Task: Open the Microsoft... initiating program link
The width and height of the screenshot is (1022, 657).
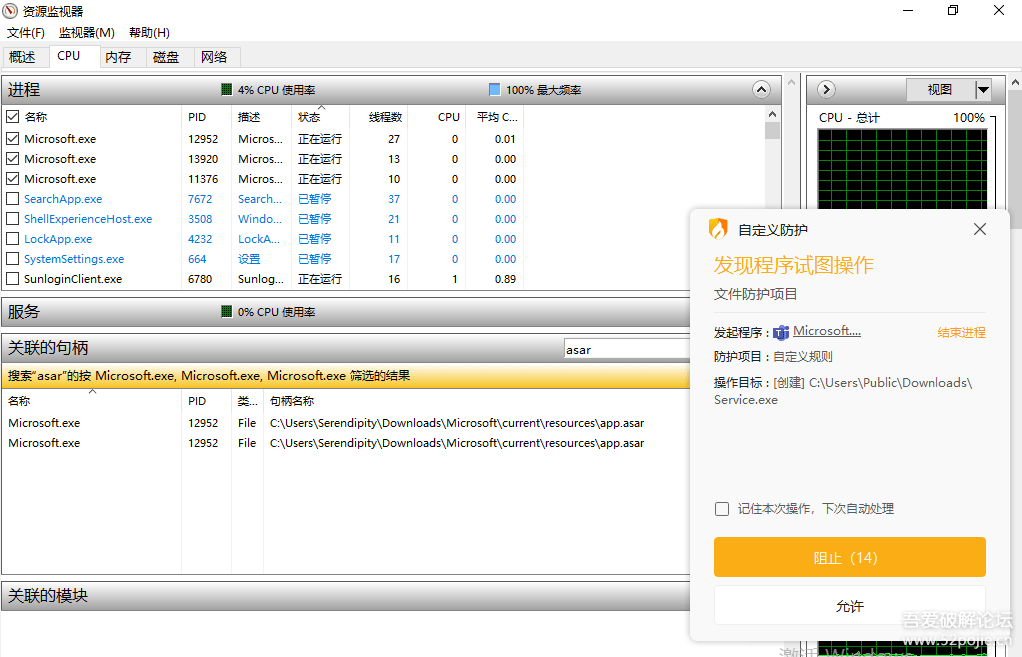Action: click(x=826, y=331)
